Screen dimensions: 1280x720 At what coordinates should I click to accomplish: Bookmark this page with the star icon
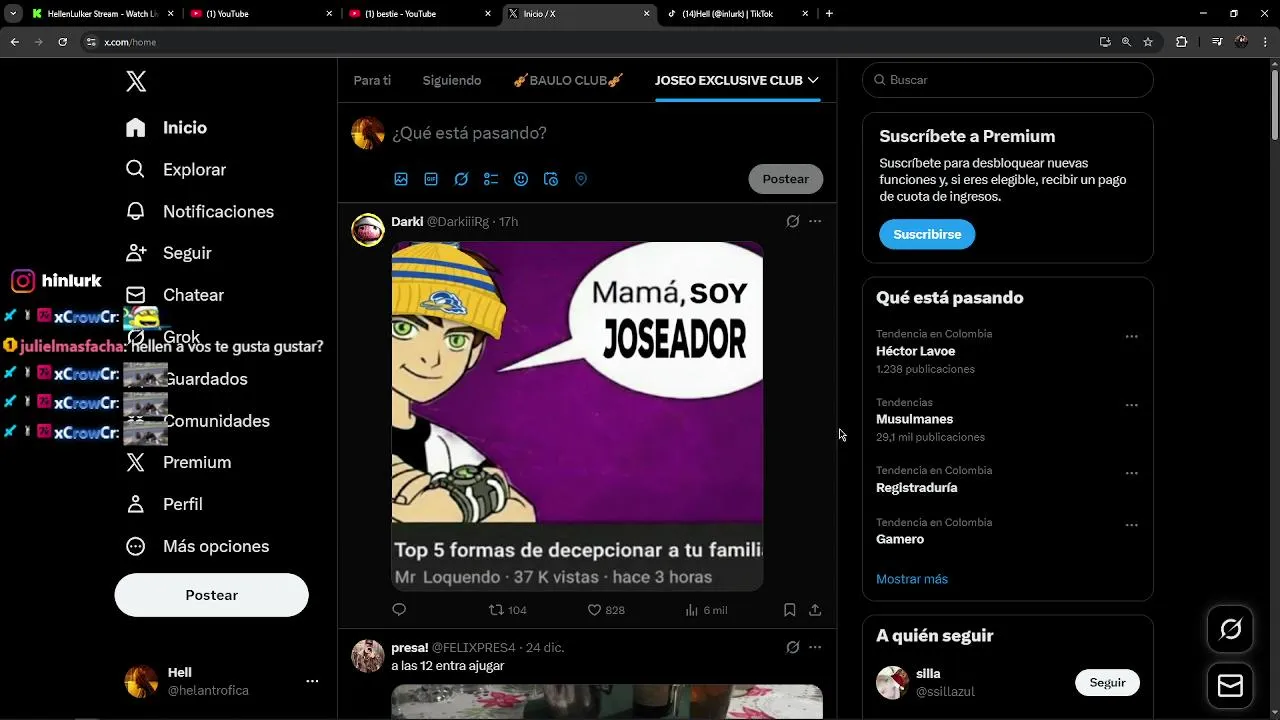[x=1148, y=42]
